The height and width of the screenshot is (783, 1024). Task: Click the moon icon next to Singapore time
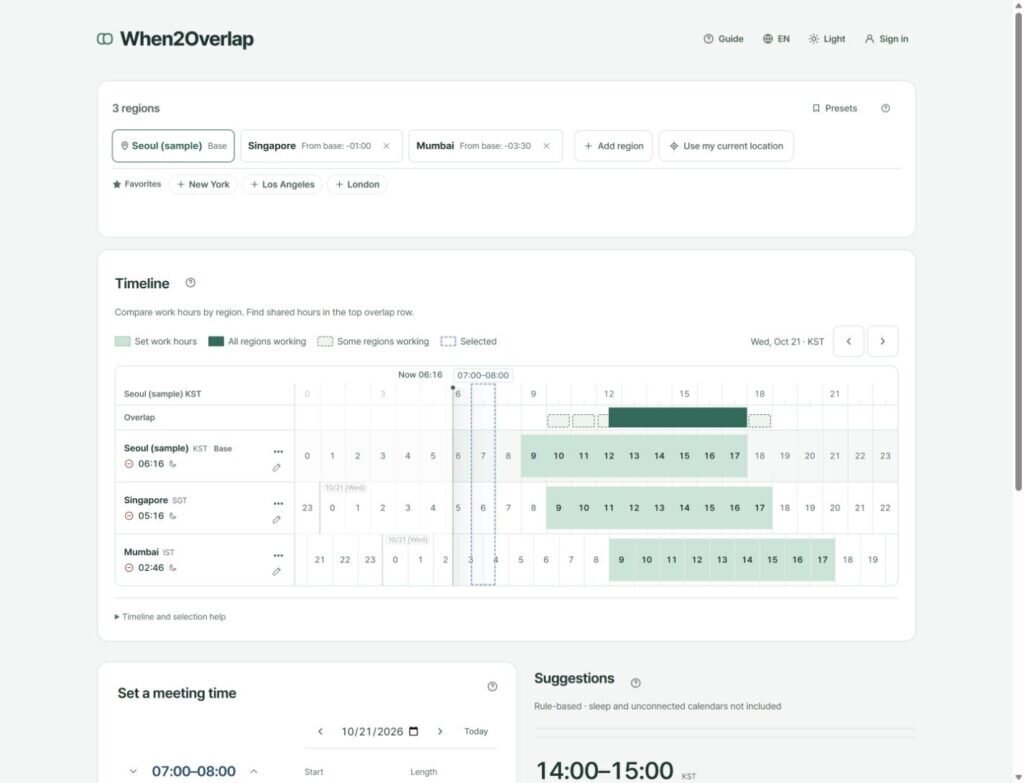[172, 516]
